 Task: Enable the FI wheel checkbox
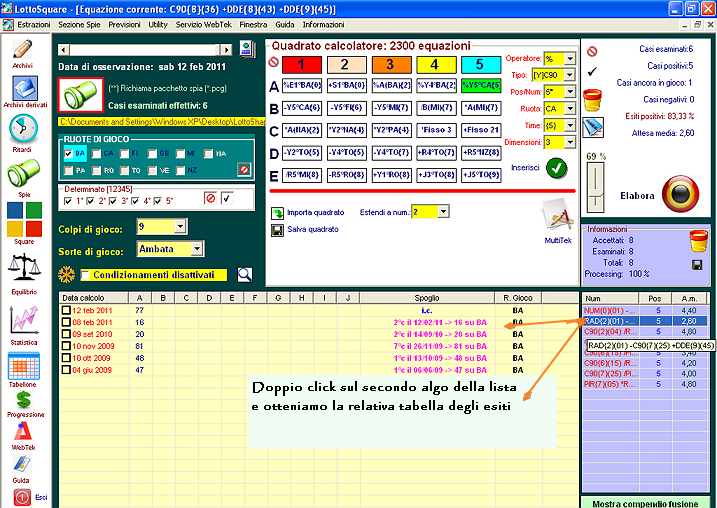[124, 154]
